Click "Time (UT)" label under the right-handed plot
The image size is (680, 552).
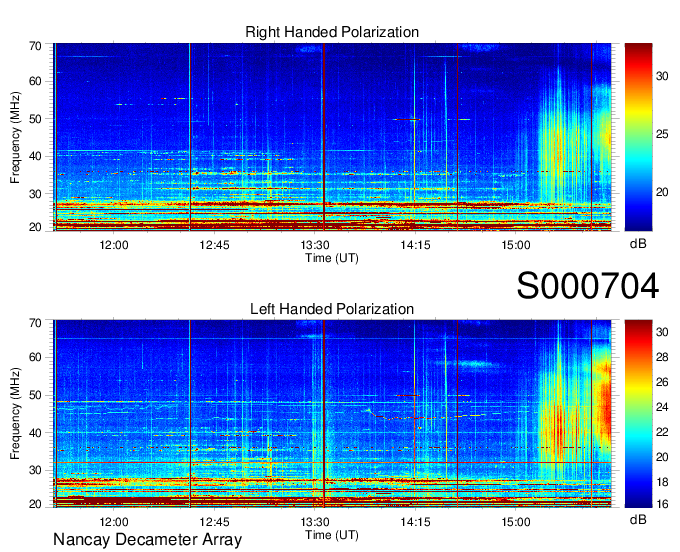point(332,258)
